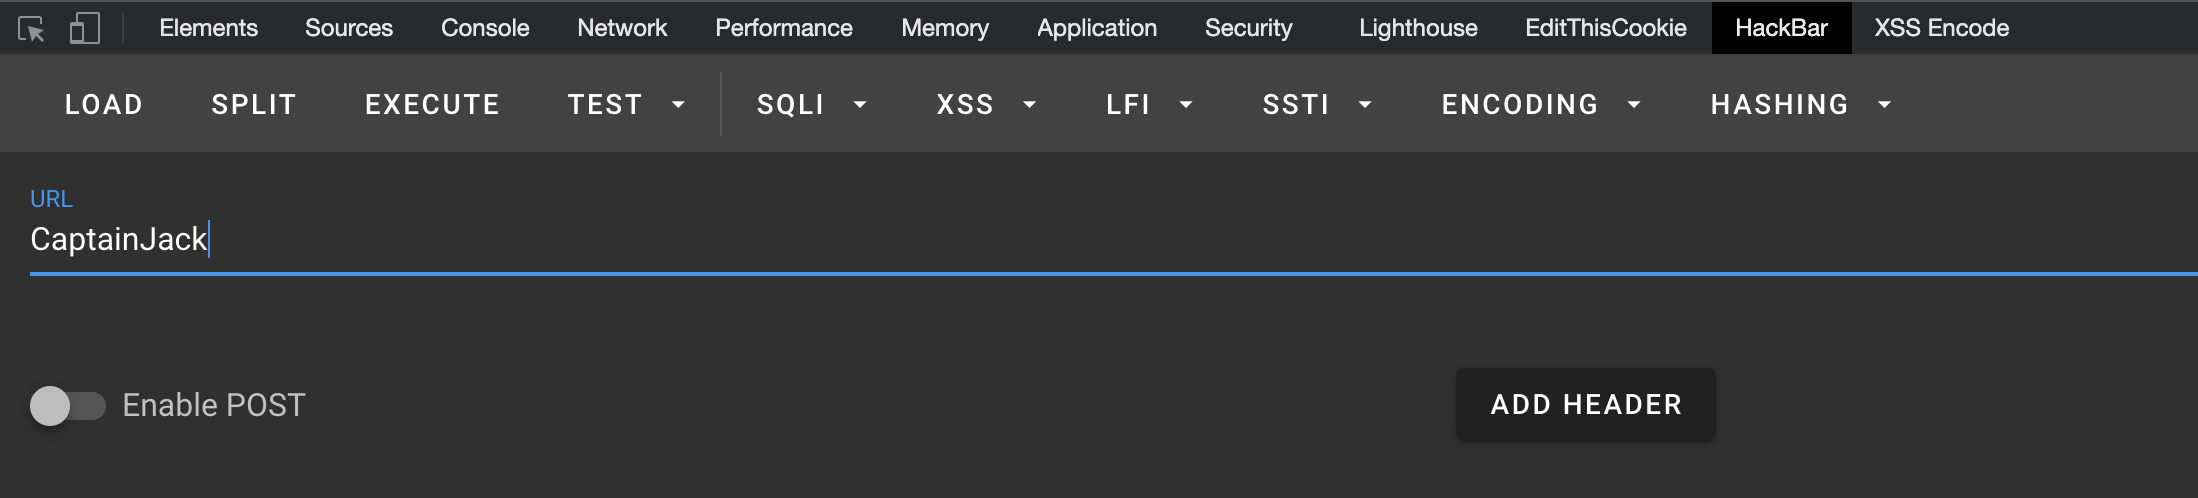2198x498 pixels.
Task: Select the XSS Encode tab
Action: click(1941, 28)
